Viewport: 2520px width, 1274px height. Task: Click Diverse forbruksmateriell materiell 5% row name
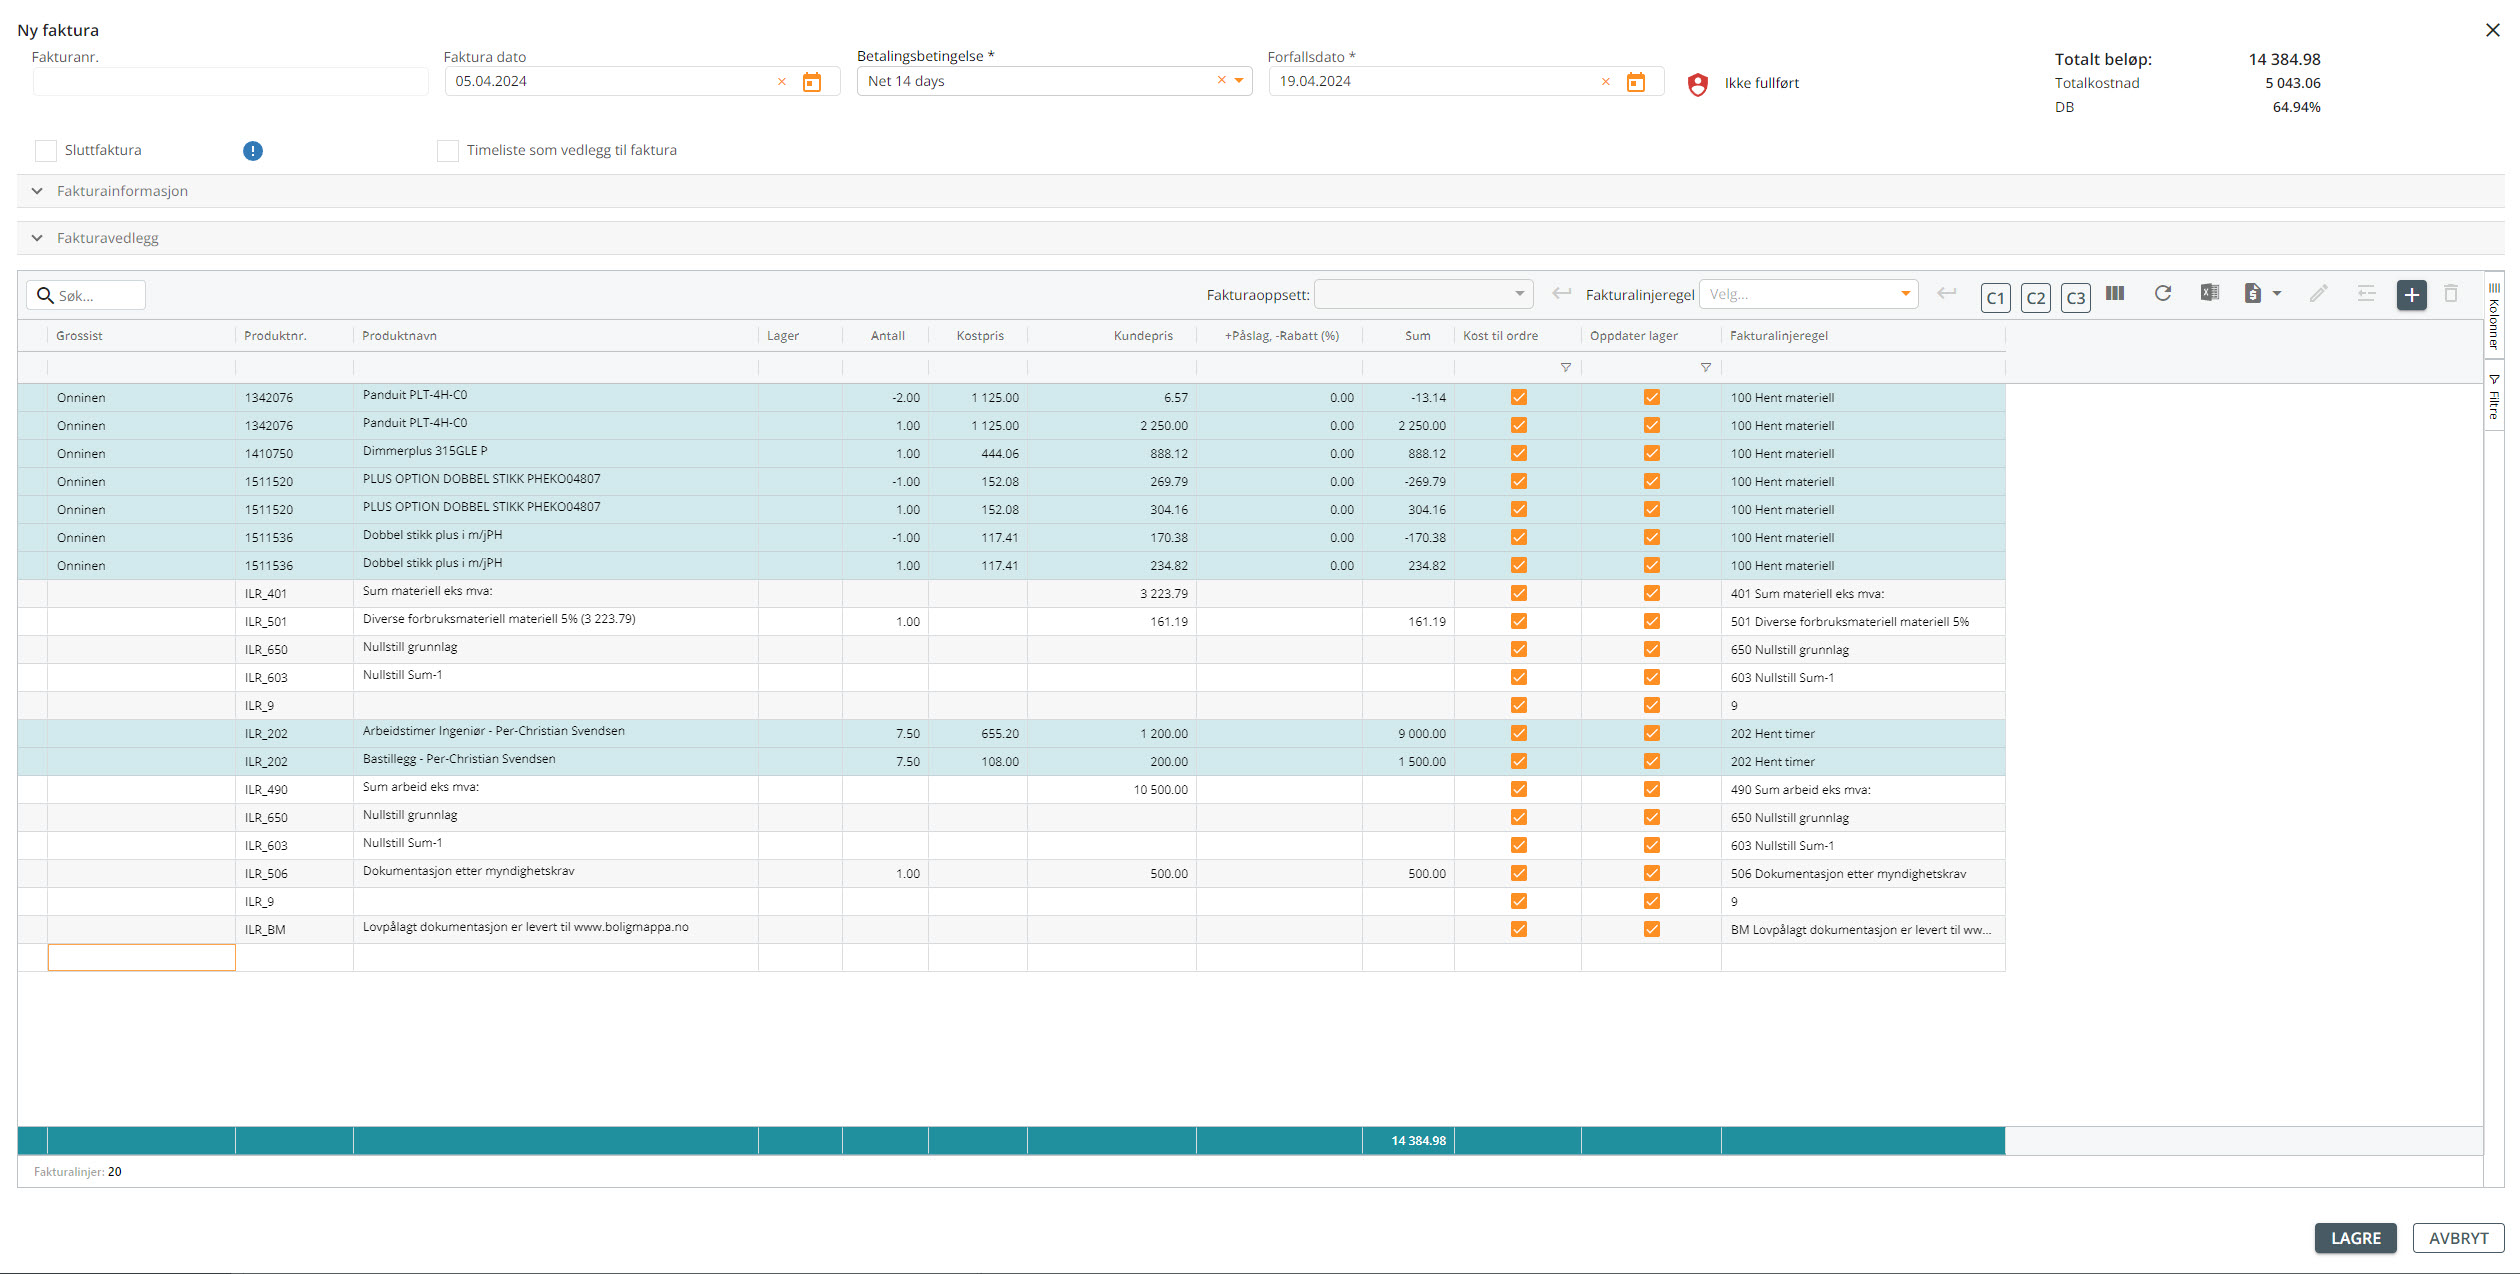(x=499, y=620)
